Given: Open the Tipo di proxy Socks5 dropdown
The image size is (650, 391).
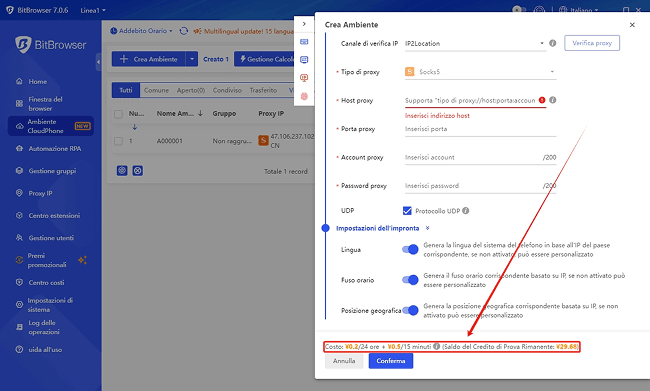Looking at the screenshot, I should 480,72.
